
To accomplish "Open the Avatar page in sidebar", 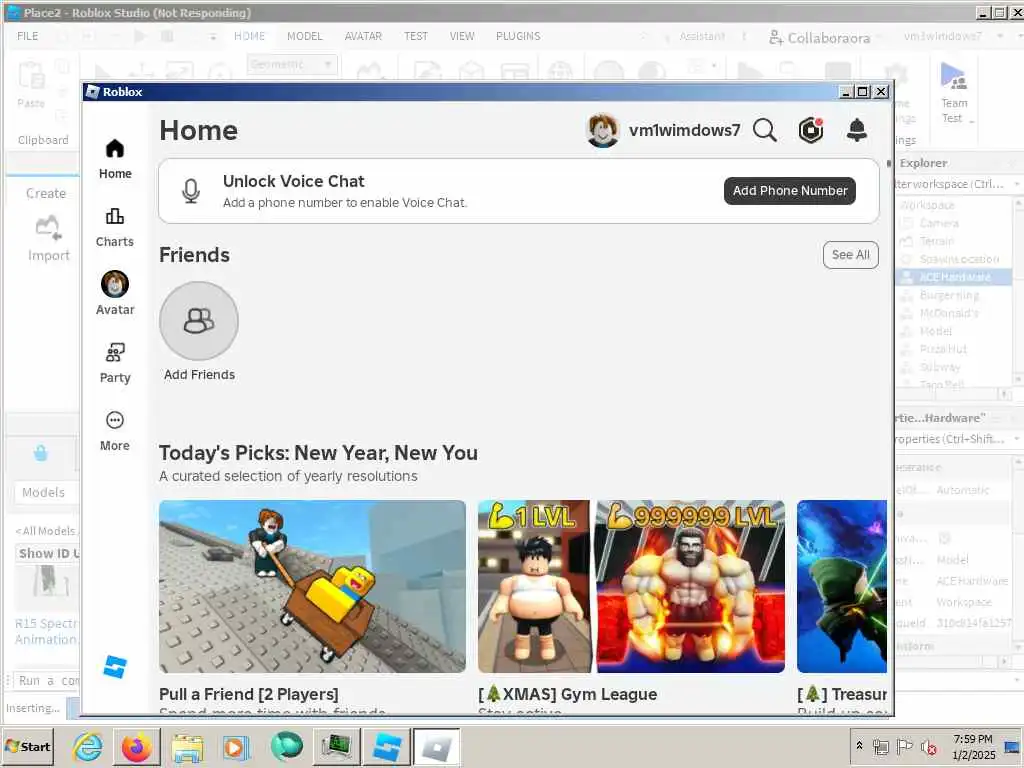I will (x=115, y=293).
